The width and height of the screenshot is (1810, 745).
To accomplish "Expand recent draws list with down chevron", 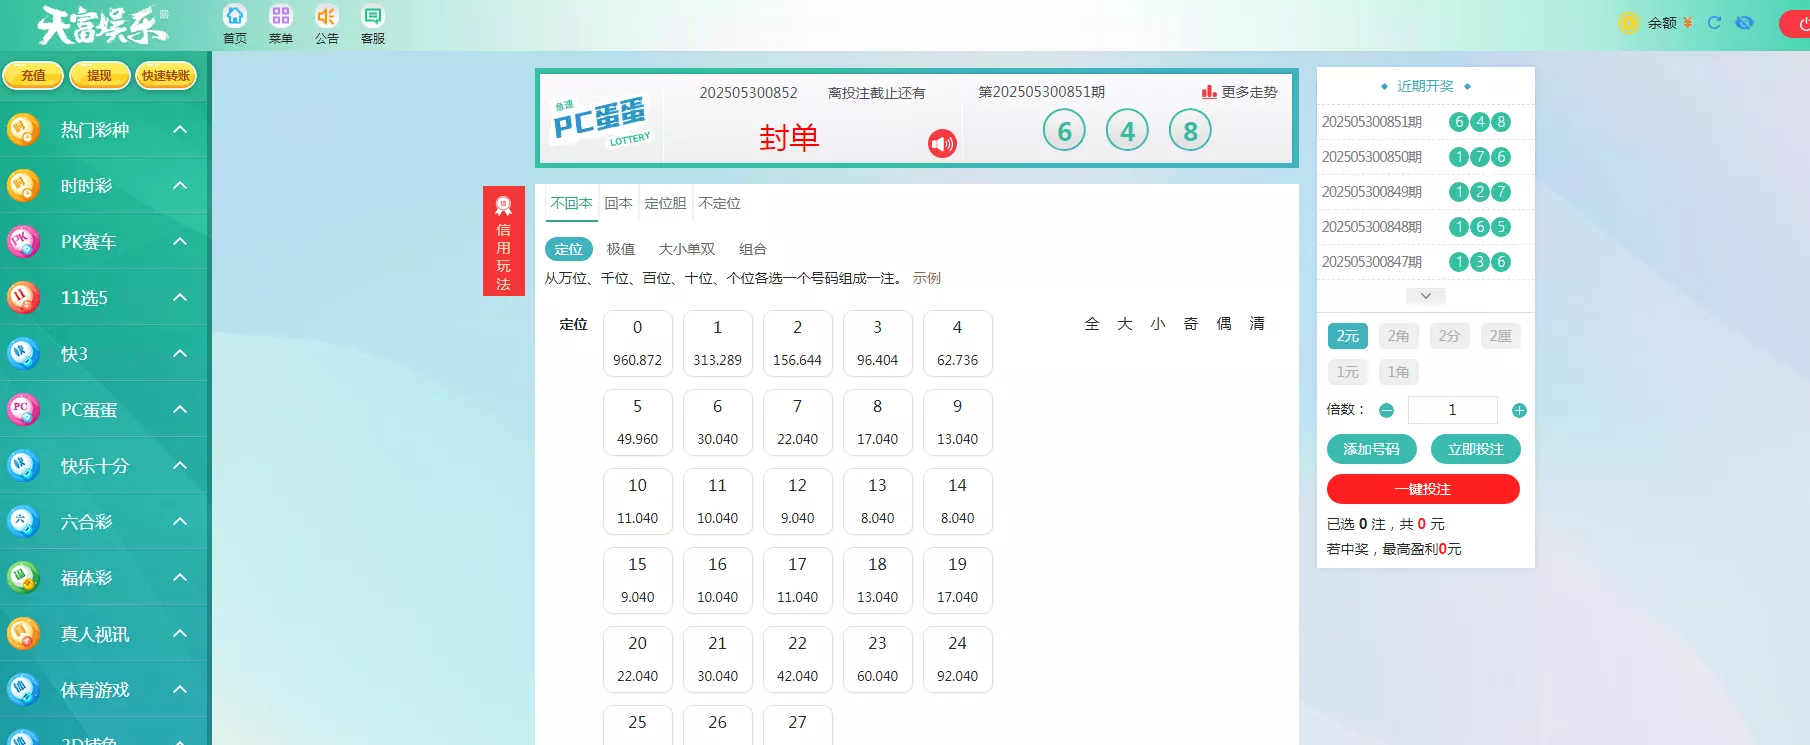I will tap(1425, 296).
